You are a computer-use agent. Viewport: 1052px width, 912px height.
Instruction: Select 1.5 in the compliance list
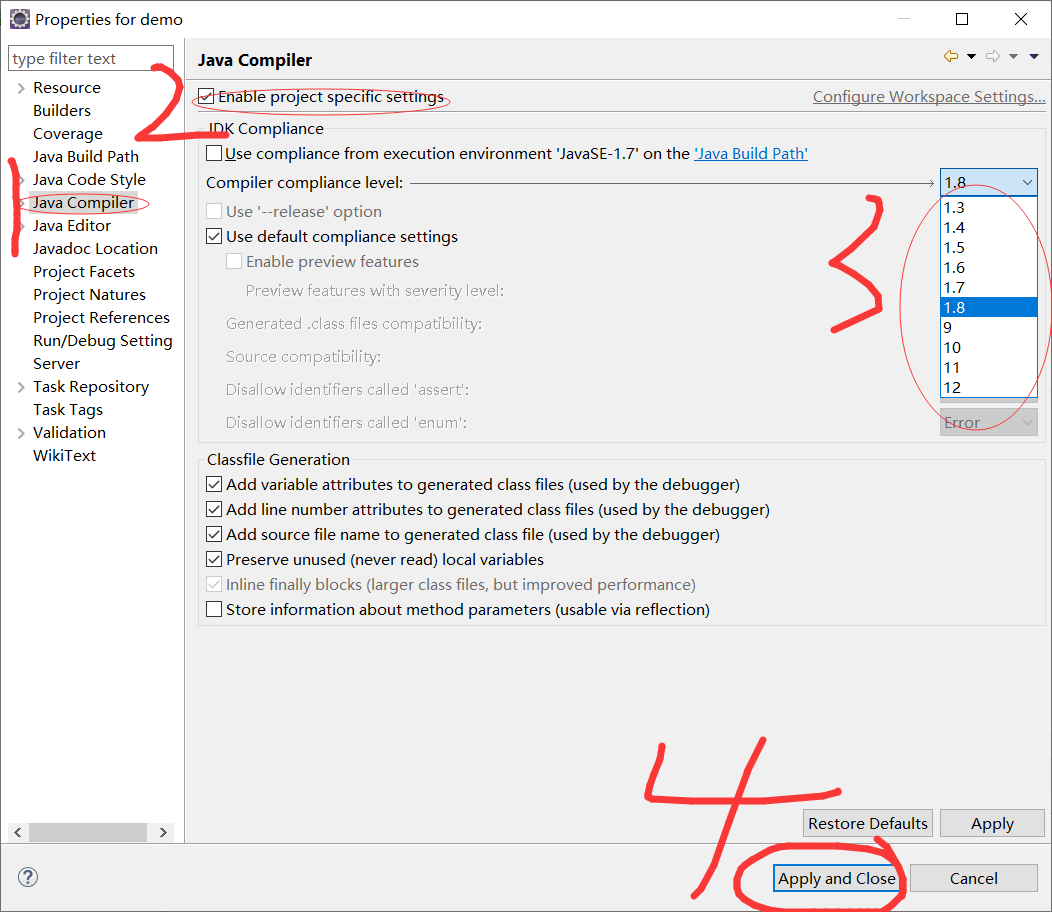[x=988, y=248]
